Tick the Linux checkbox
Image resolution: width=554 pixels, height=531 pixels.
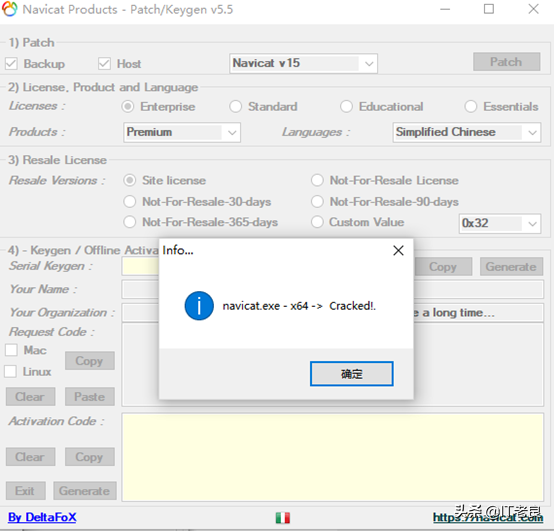coord(10,371)
